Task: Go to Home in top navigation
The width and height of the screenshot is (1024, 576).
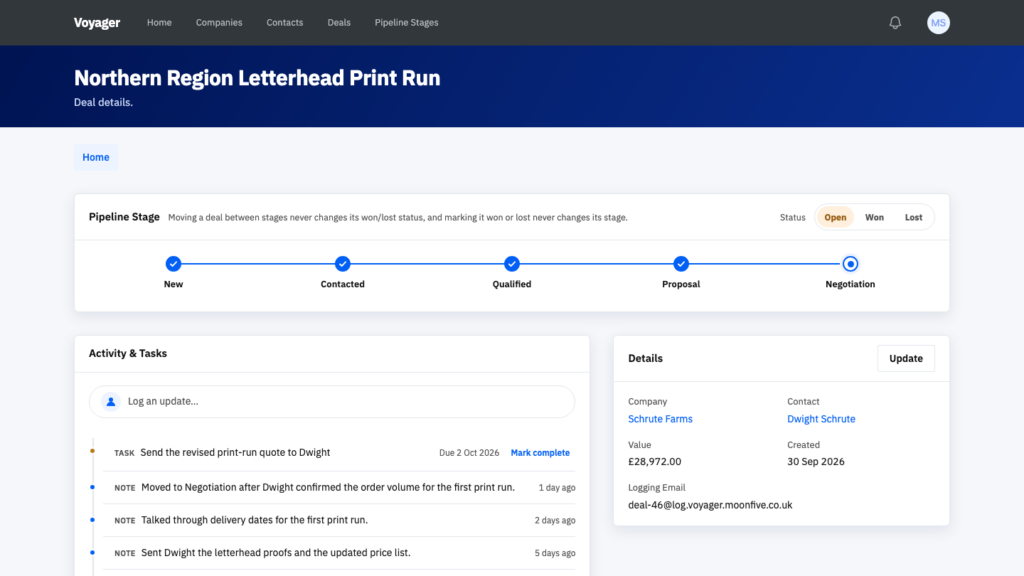Action: (159, 23)
